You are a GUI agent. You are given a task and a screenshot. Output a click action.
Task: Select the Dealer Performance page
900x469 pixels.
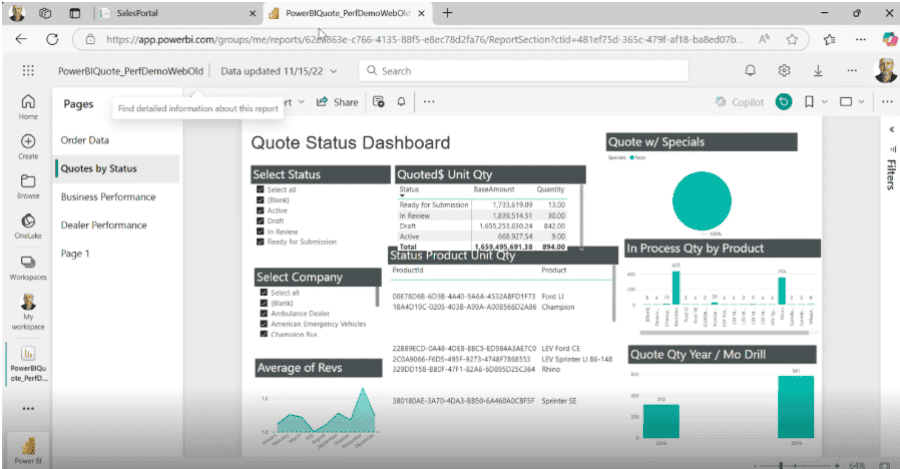(x=104, y=225)
